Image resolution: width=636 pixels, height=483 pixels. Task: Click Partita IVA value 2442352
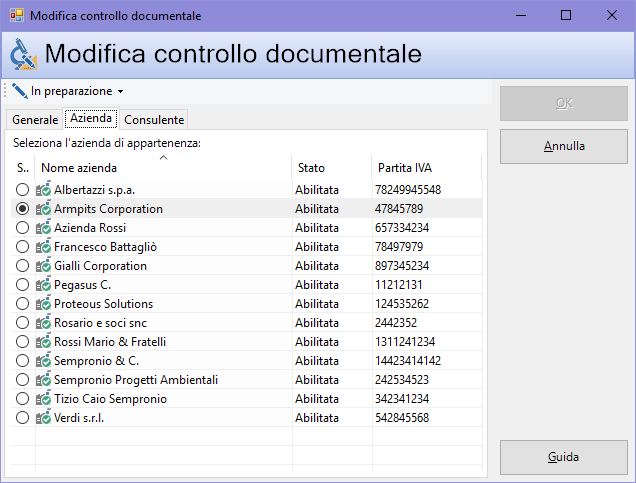coord(396,323)
